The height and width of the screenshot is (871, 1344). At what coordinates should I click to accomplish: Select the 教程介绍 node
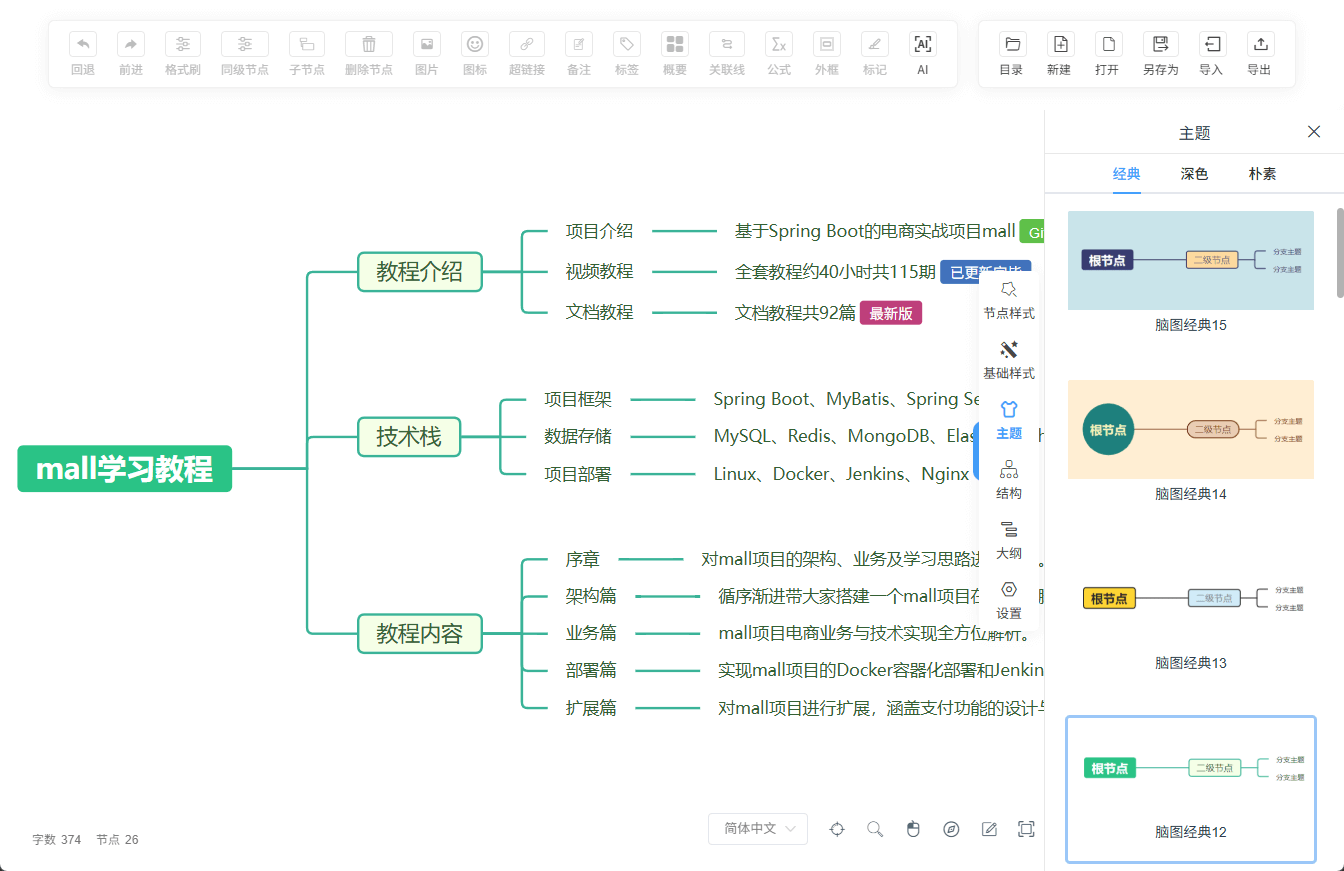[x=420, y=272]
